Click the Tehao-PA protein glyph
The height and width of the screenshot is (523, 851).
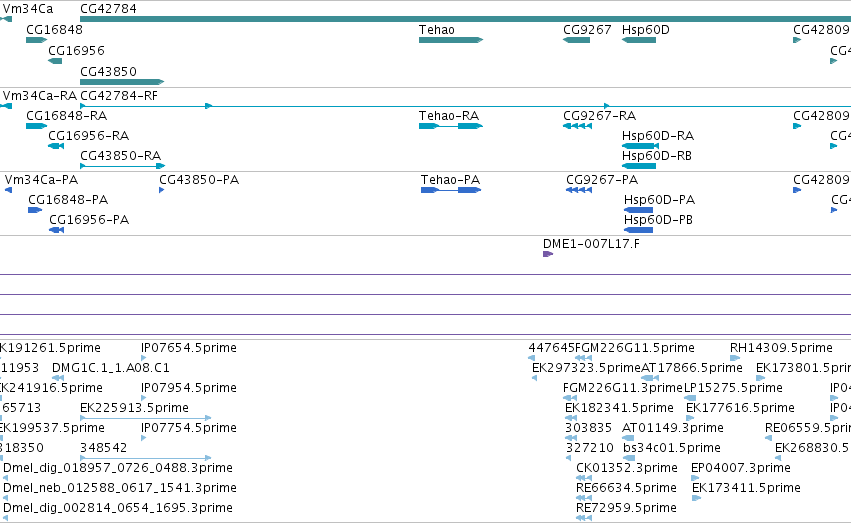coord(451,190)
